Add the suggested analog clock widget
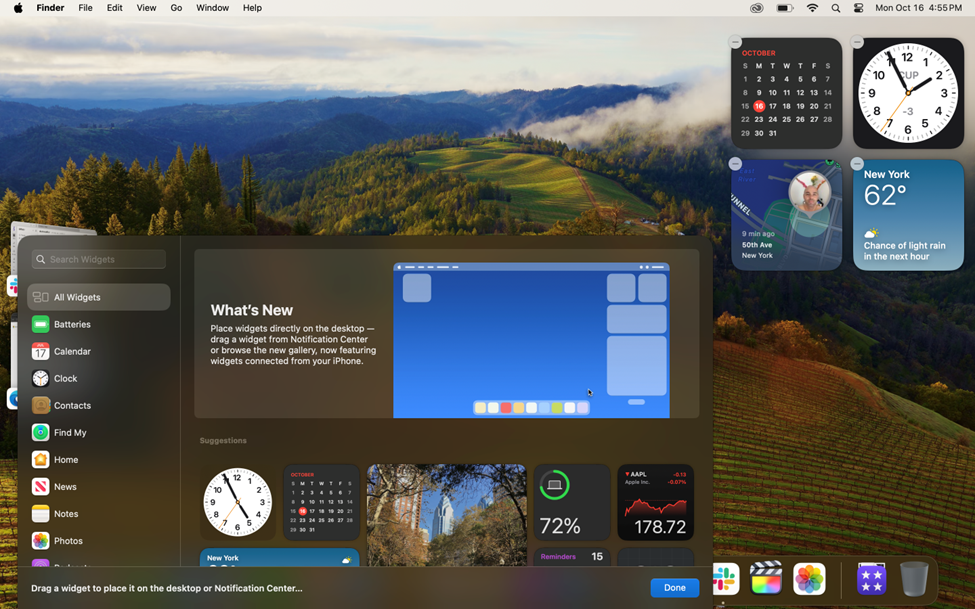The height and width of the screenshot is (609, 975). point(238,502)
